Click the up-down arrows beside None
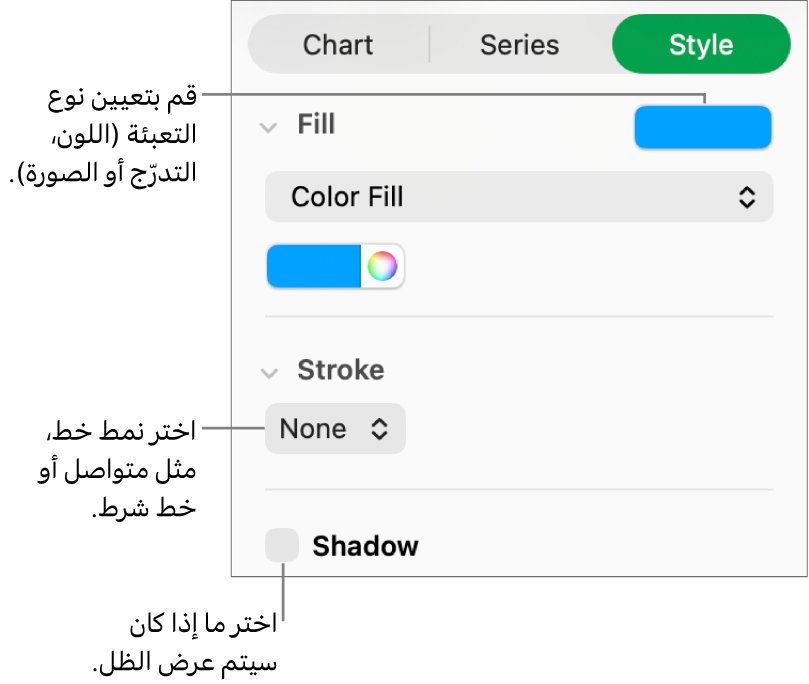This screenshot has height=684, width=809. pyautogui.click(x=380, y=429)
